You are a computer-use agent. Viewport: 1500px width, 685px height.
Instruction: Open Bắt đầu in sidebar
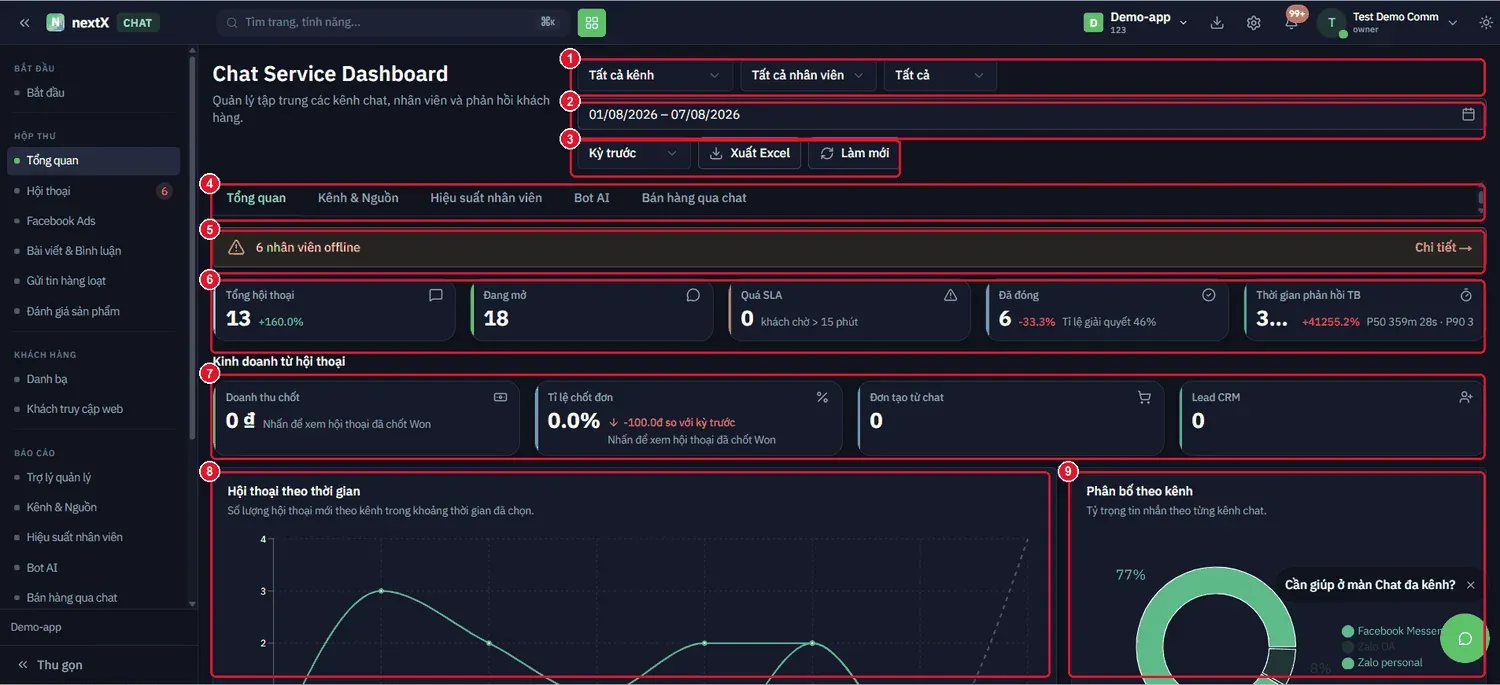tap(93, 92)
